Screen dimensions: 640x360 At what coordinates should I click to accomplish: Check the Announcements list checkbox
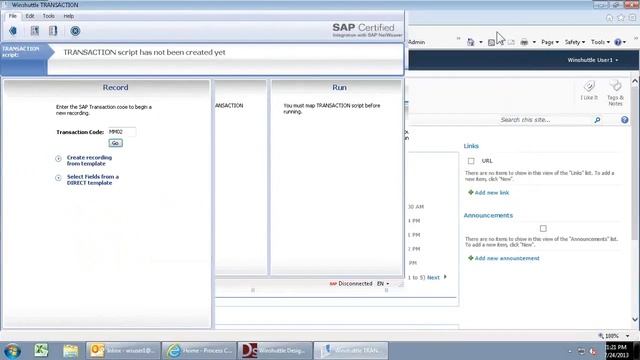tap(543, 229)
